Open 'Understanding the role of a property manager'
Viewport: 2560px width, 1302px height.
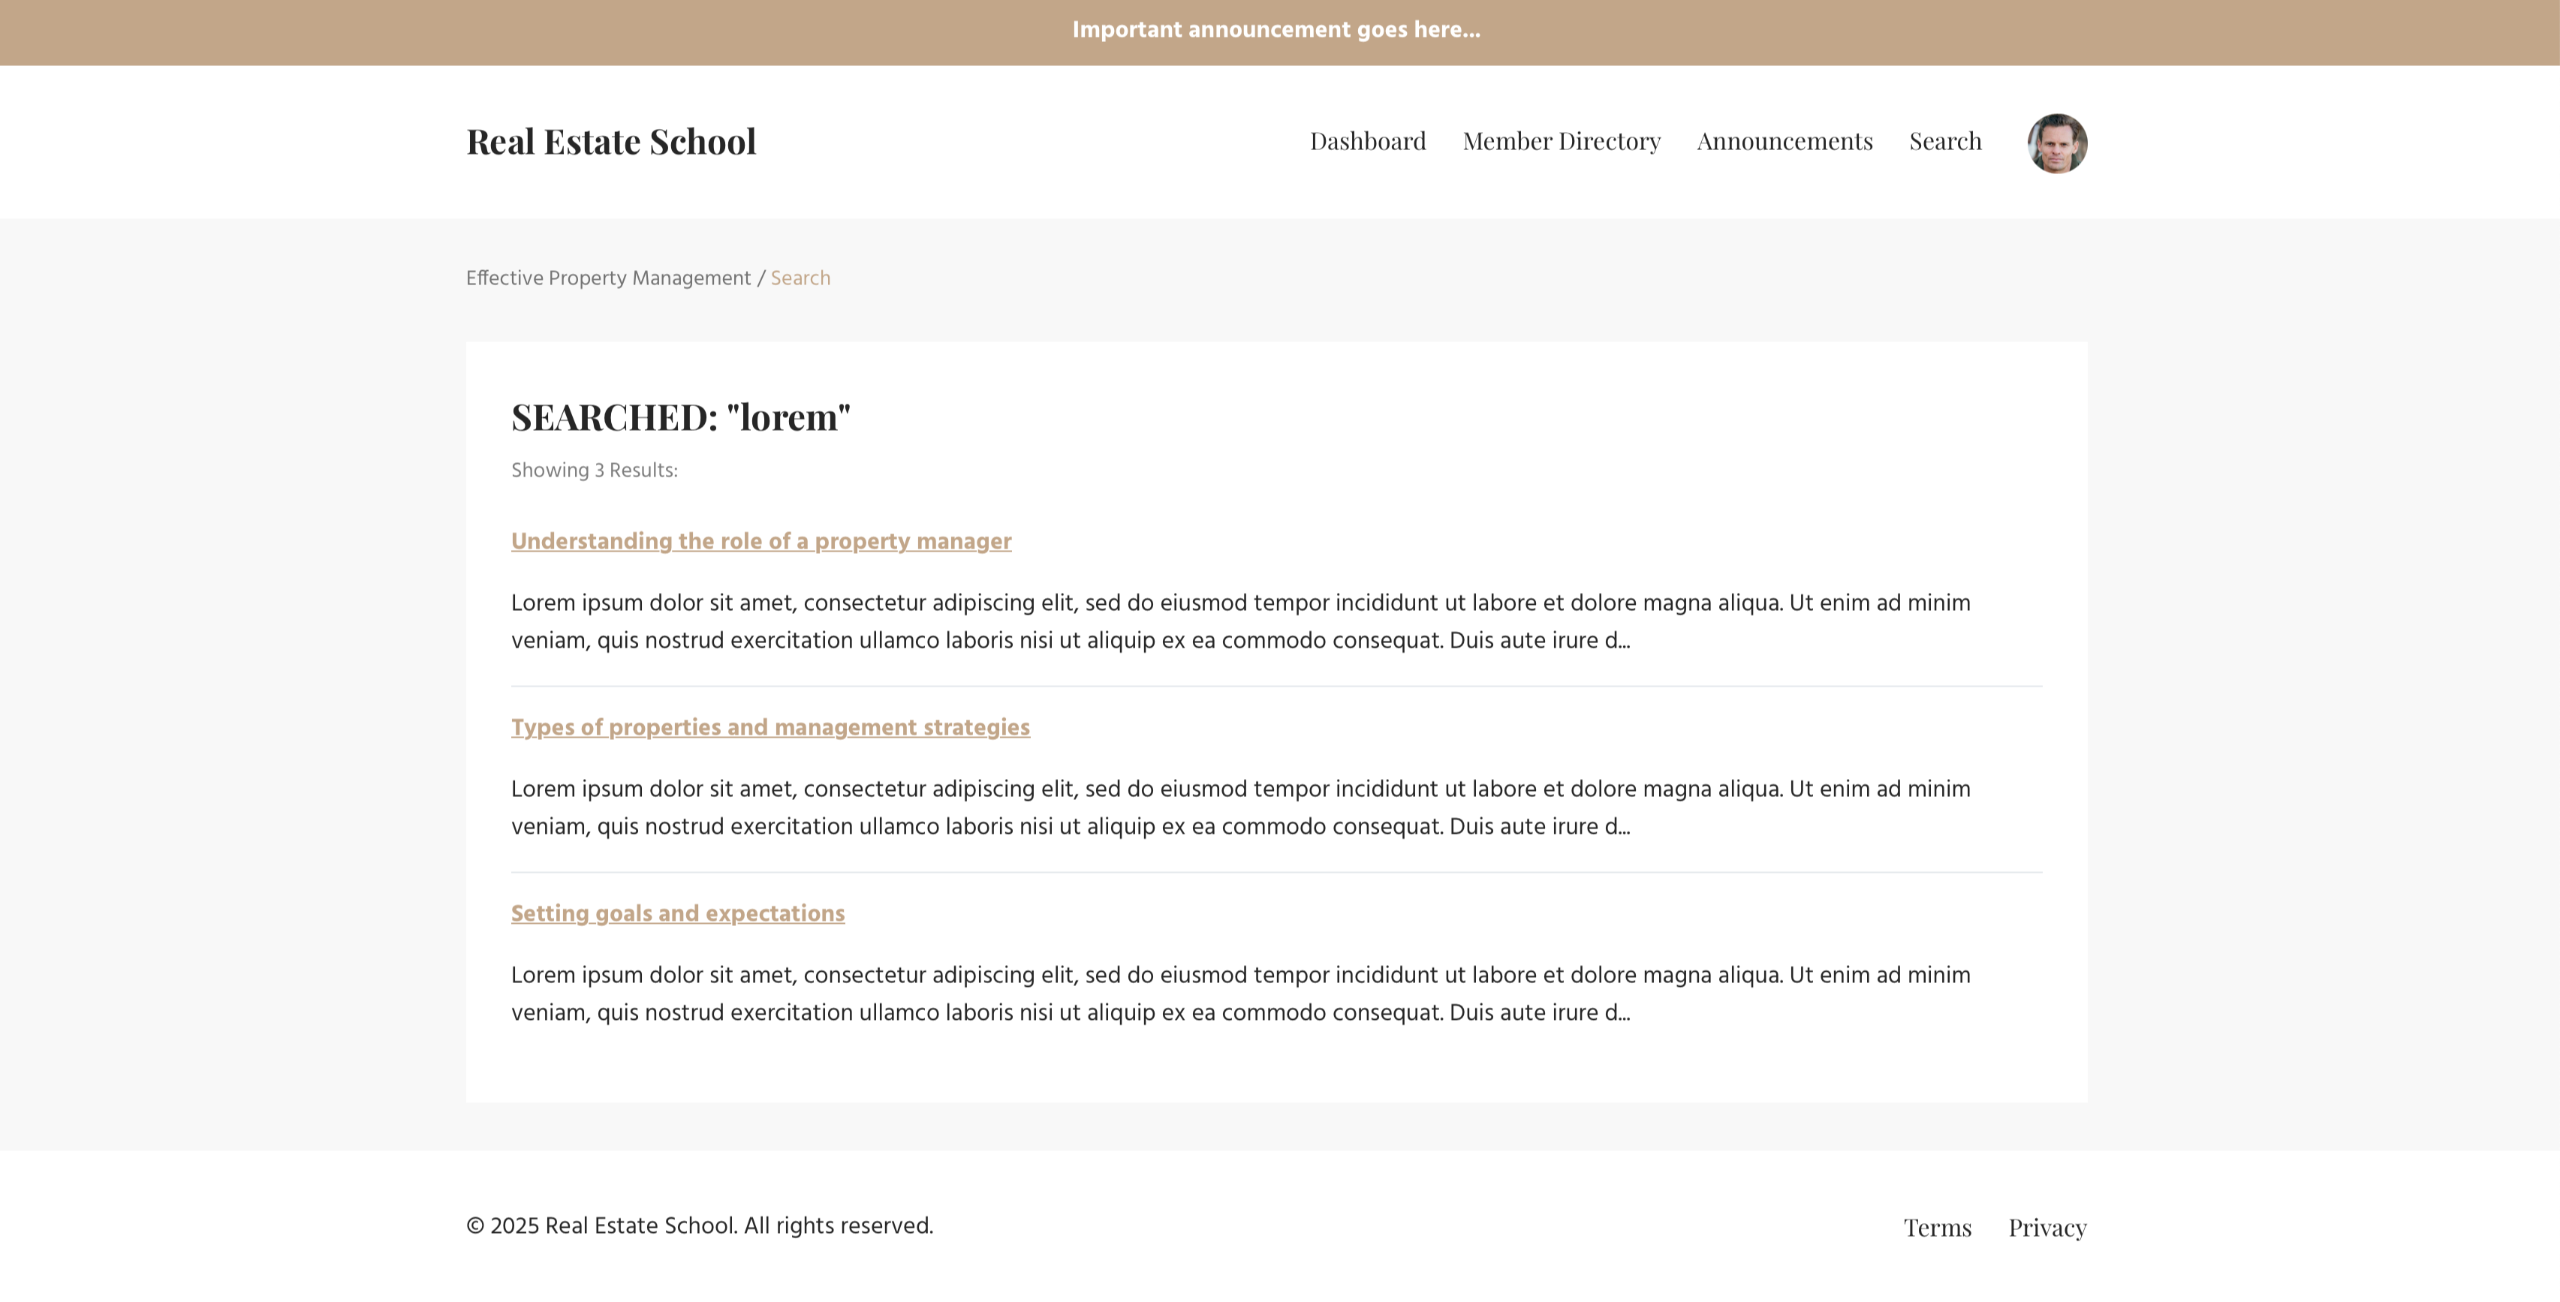[x=761, y=541]
